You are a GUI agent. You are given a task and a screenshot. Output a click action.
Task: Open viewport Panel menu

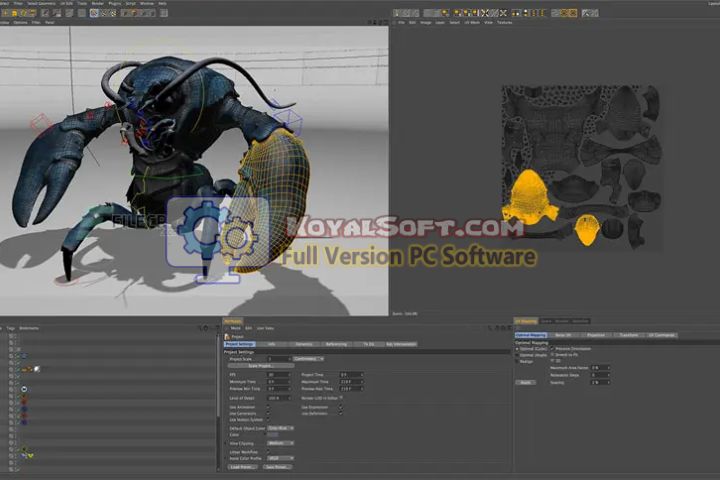[49, 22]
